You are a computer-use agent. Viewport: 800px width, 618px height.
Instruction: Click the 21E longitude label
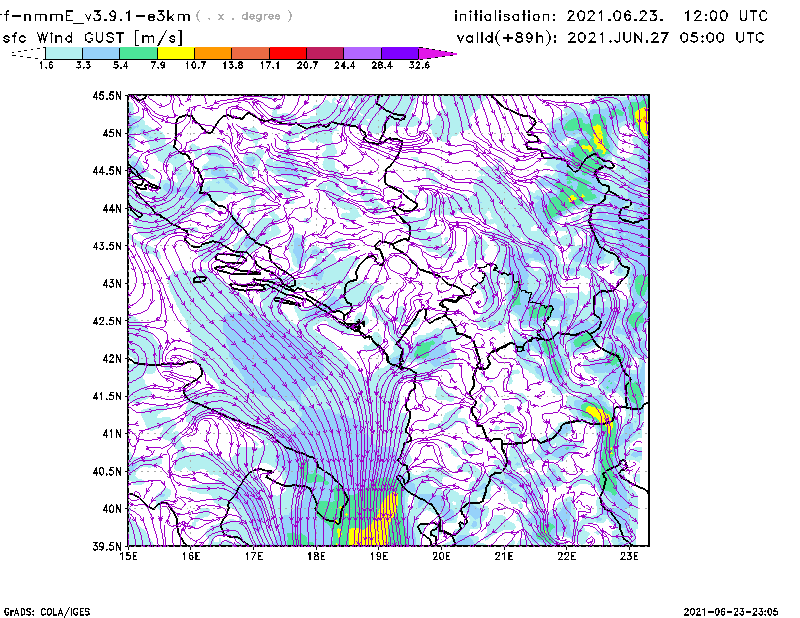[504, 556]
